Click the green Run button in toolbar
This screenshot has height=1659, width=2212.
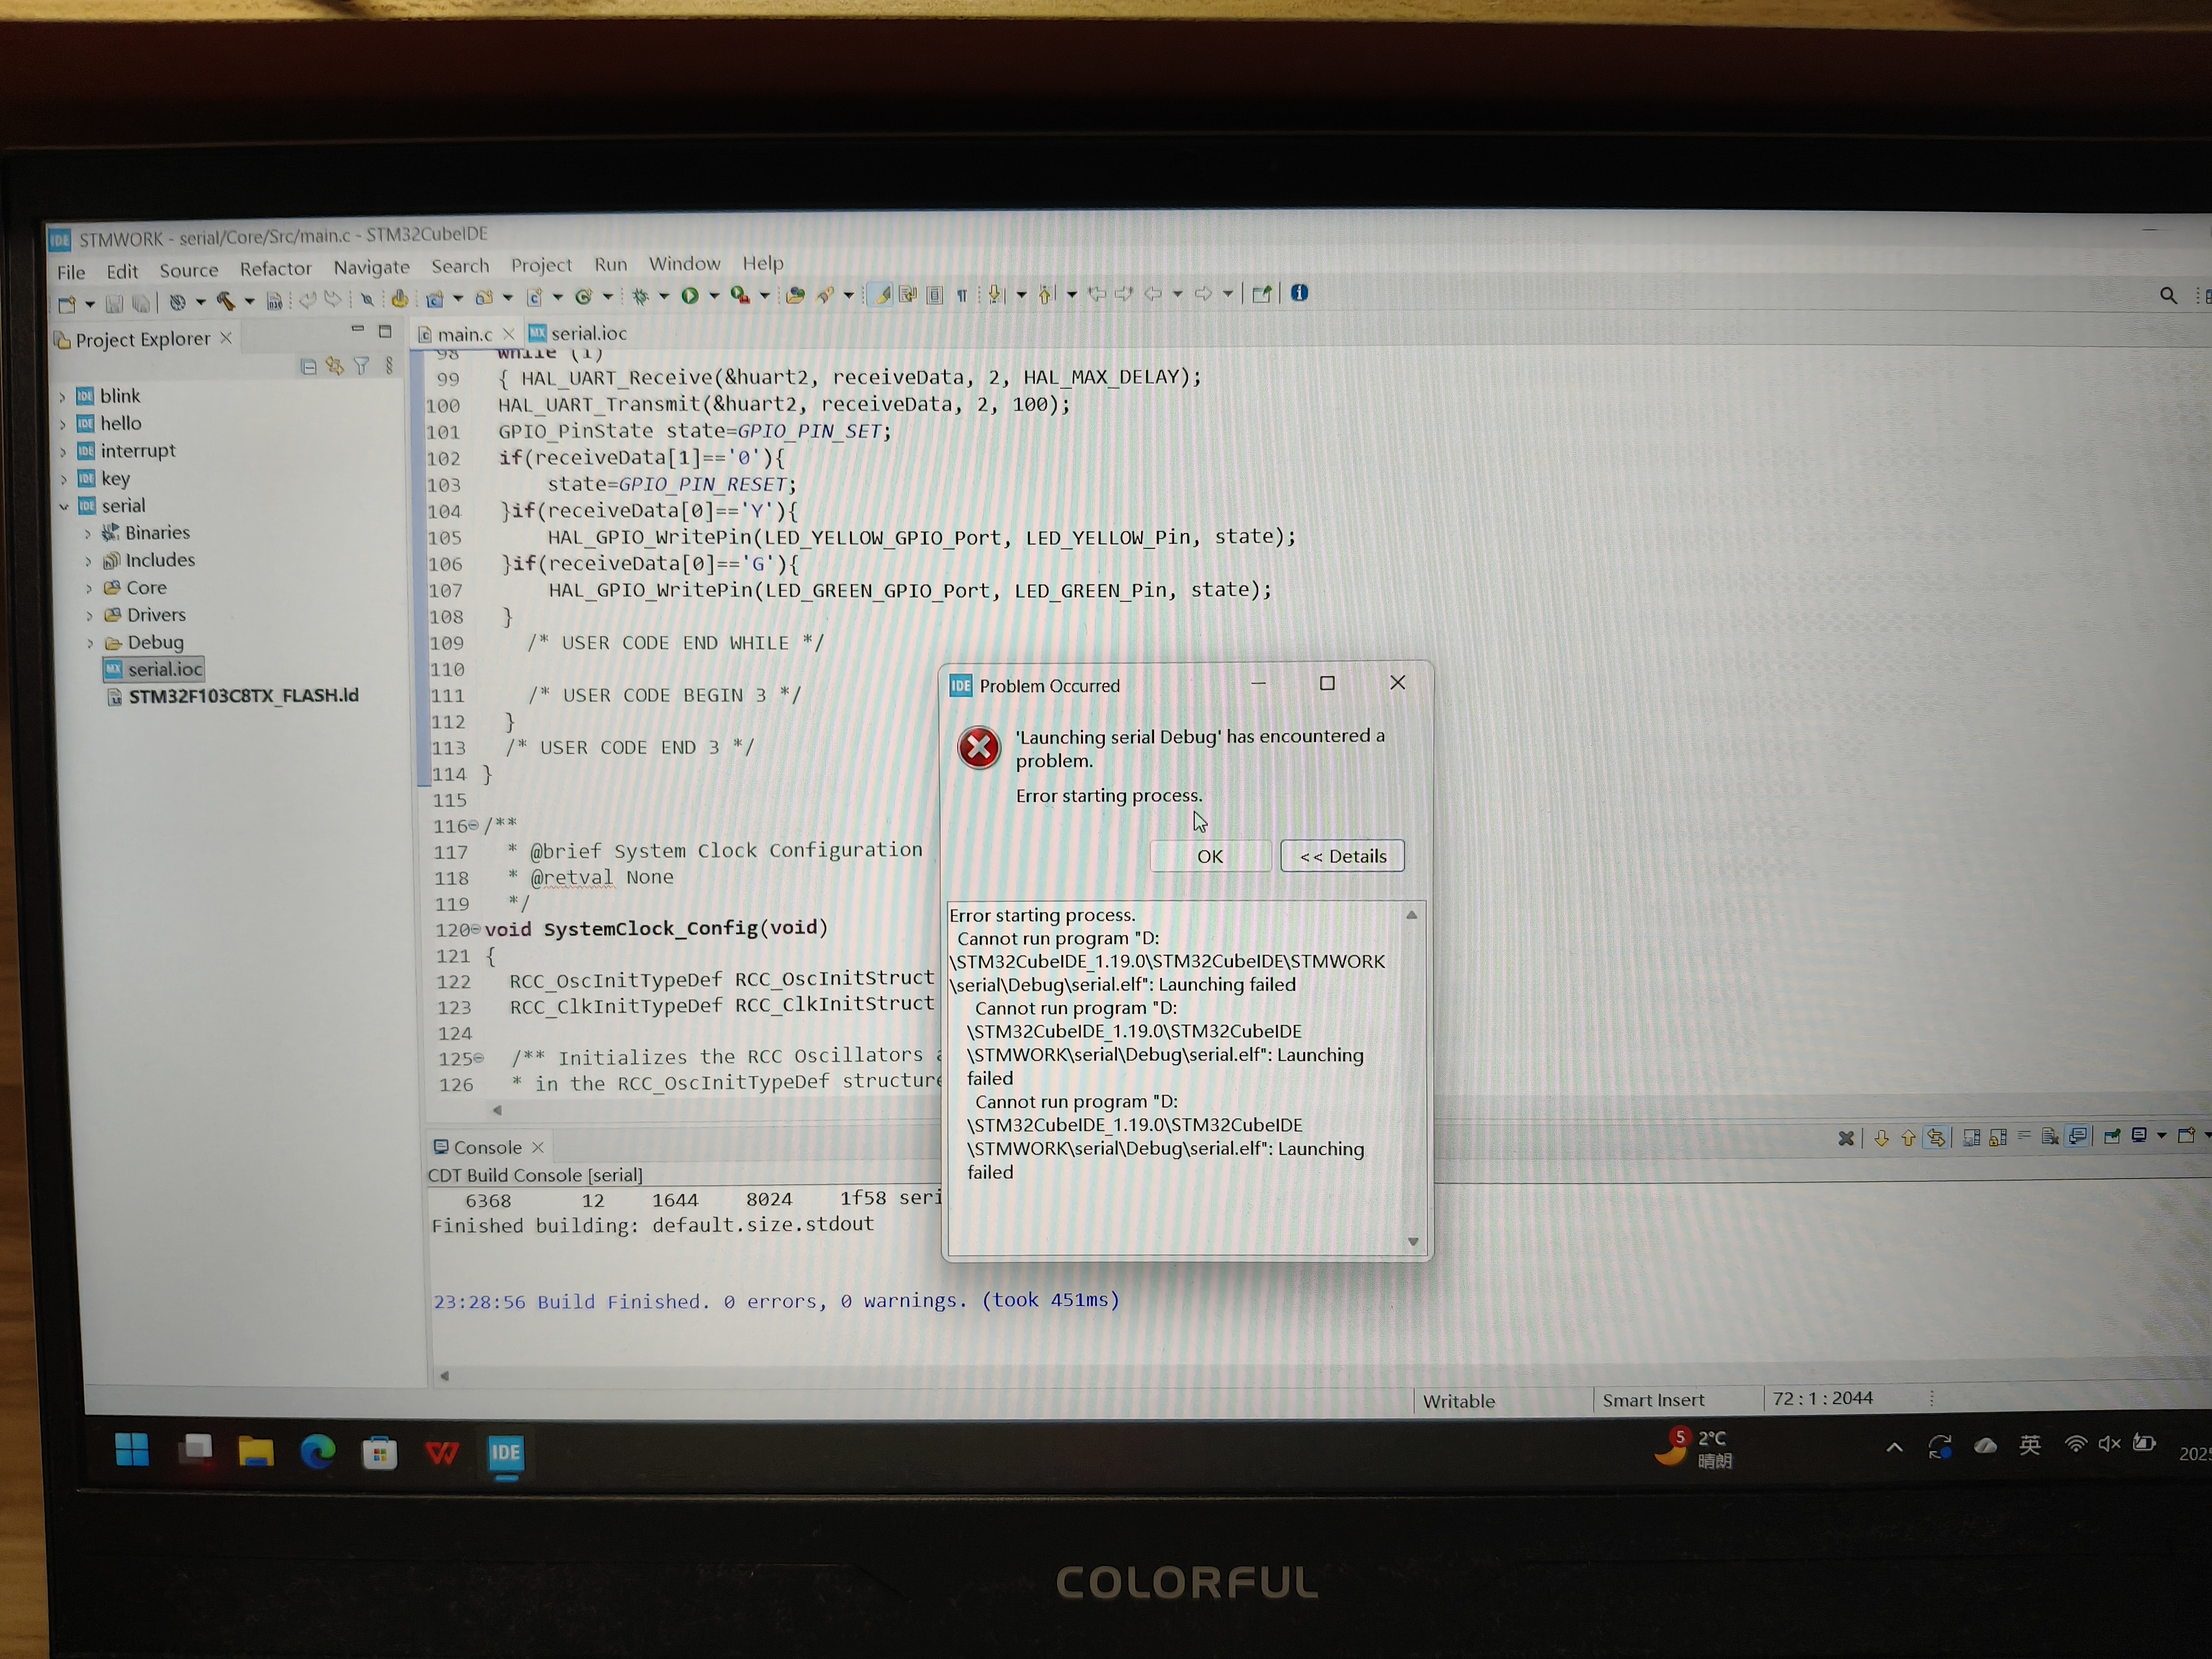(689, 296)
